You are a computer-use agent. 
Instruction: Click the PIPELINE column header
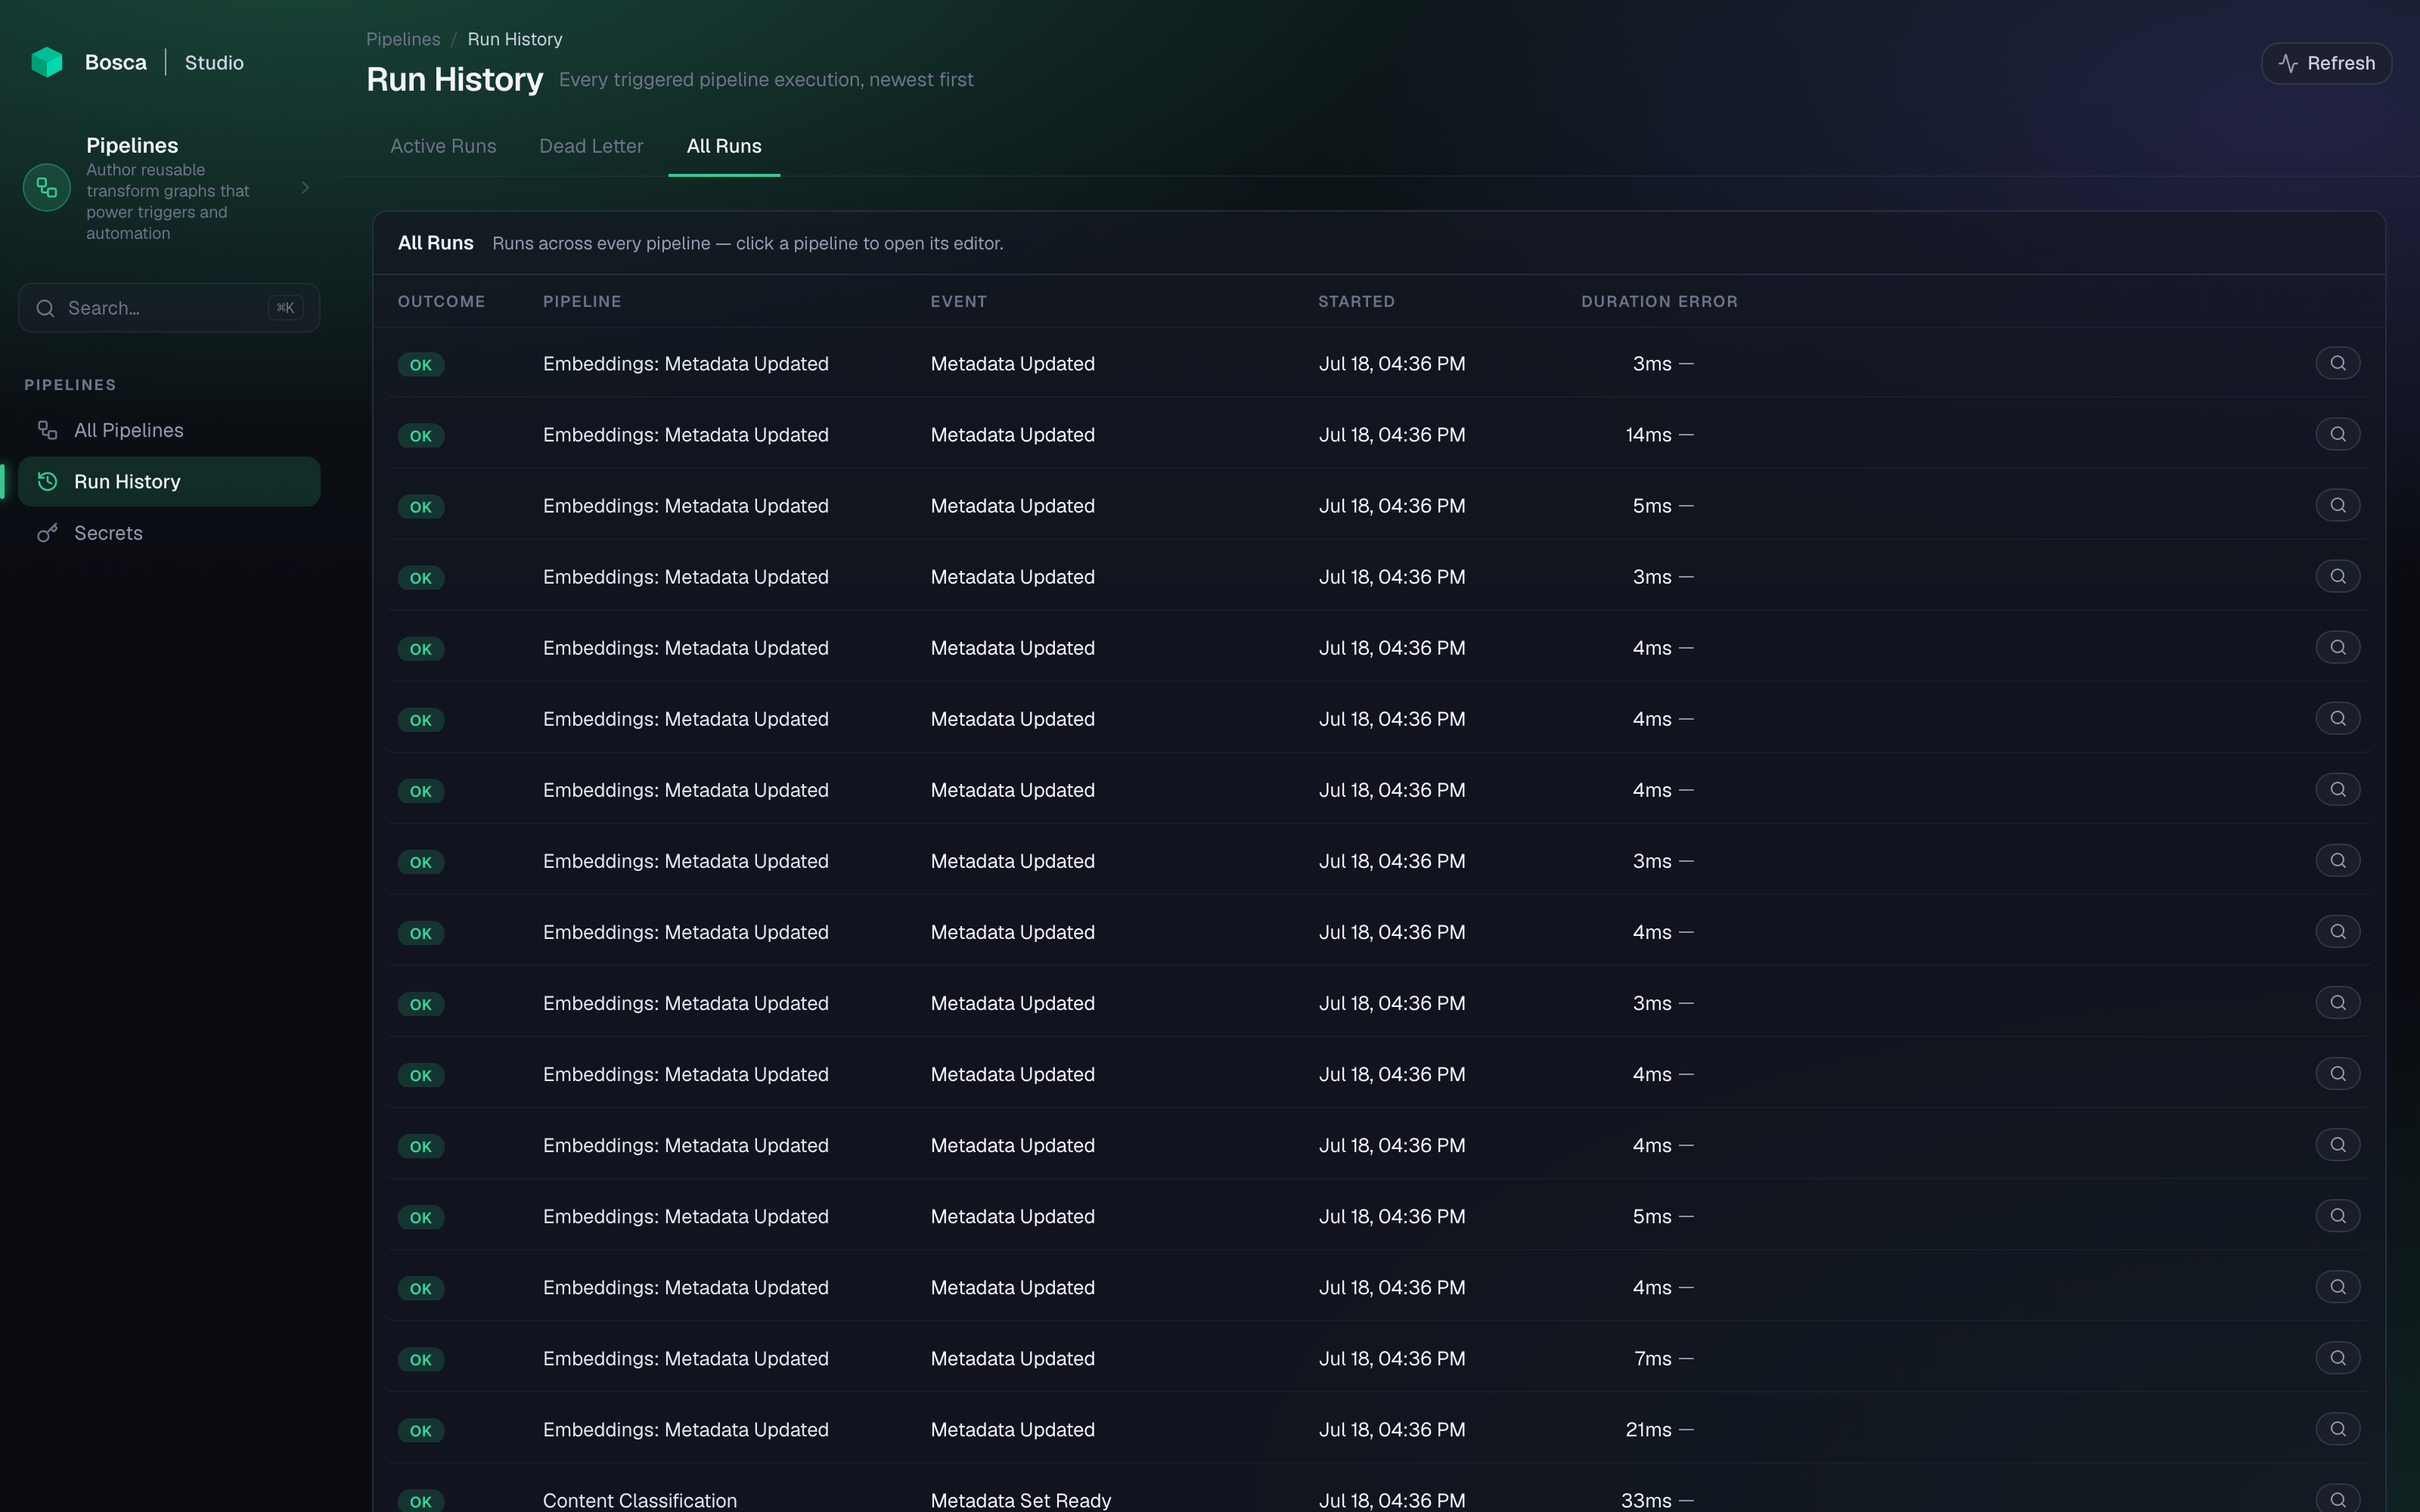582,301
